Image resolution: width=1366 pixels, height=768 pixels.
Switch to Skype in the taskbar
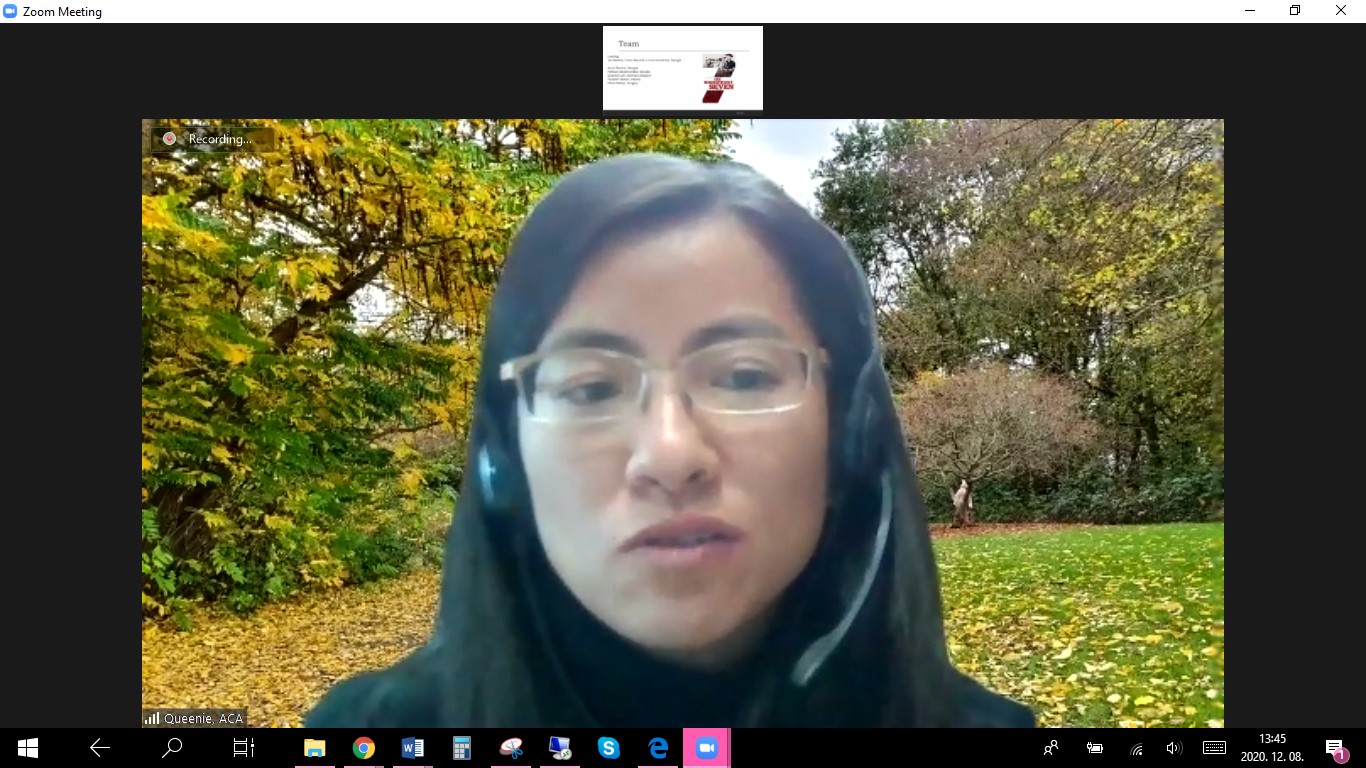tap(608, 748)
